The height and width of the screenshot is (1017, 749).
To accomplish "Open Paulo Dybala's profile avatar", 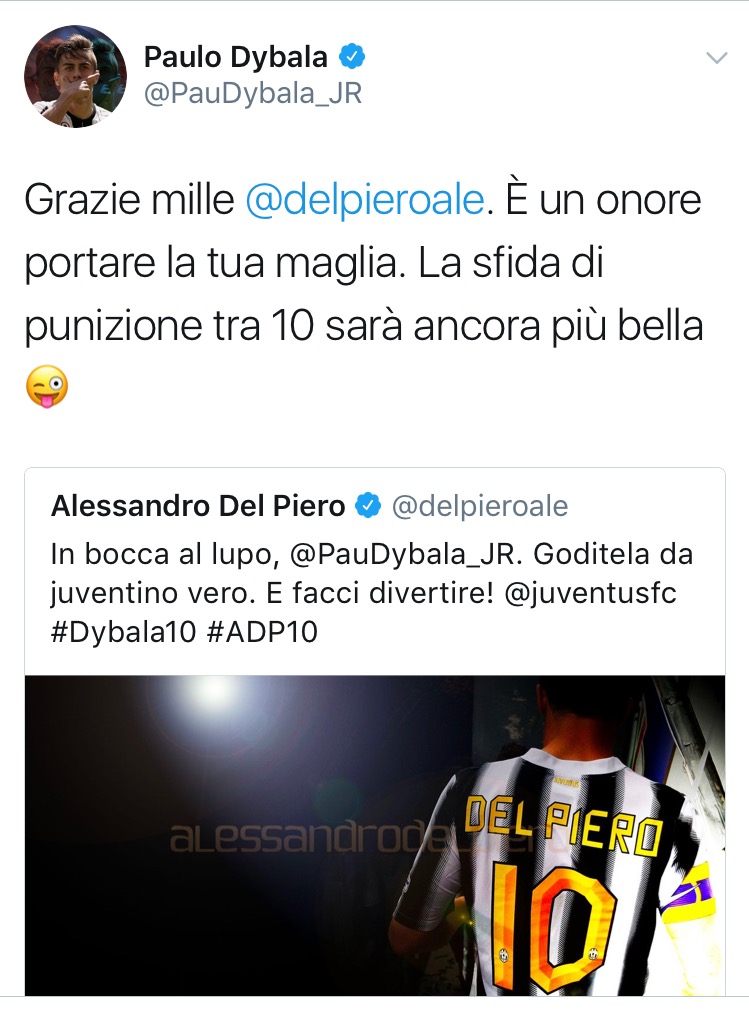I will [x=75, y=77].
